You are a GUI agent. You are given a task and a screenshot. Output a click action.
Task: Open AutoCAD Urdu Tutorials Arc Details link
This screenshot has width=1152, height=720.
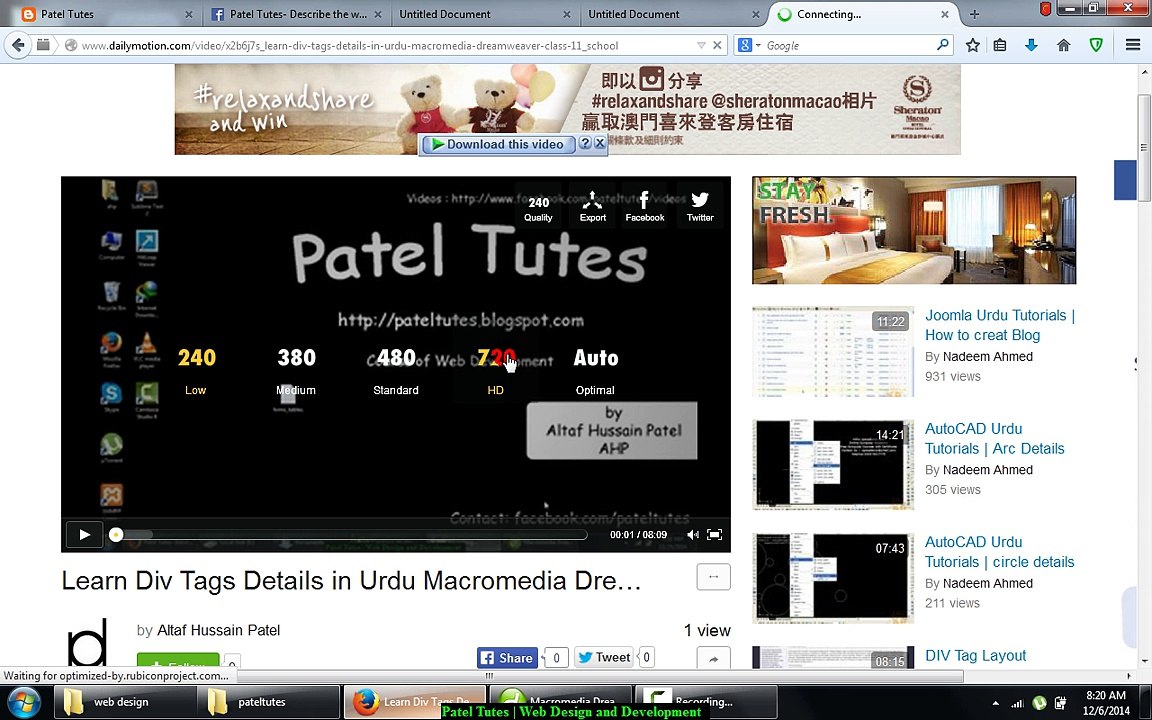994,439
